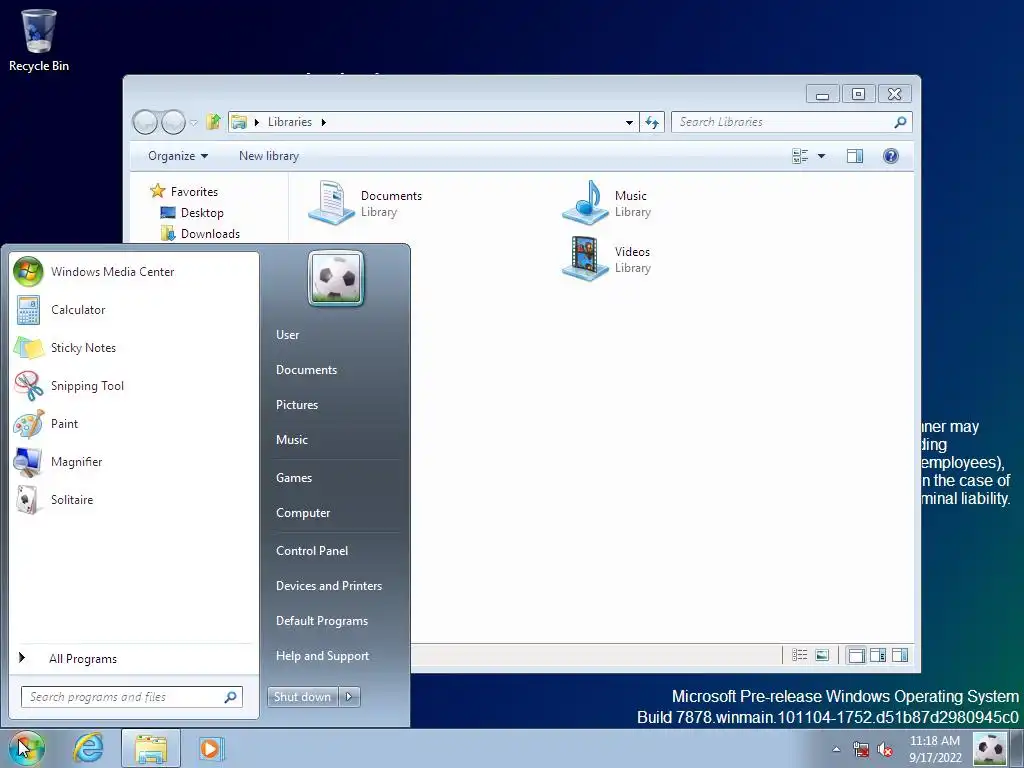
Task: Show hidden tray icons arrow
Action: click(837, 749)
